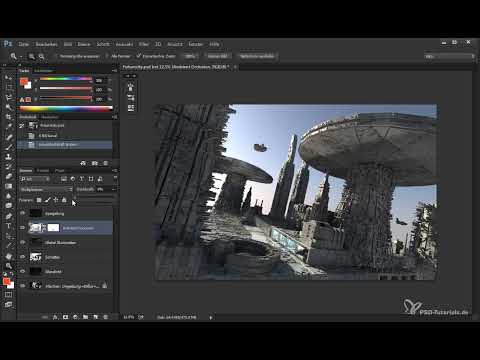The width and height of the screenshot is (480, 360).
Task: Toggle visibility of Schatten layer
Action: pos(23,257)
